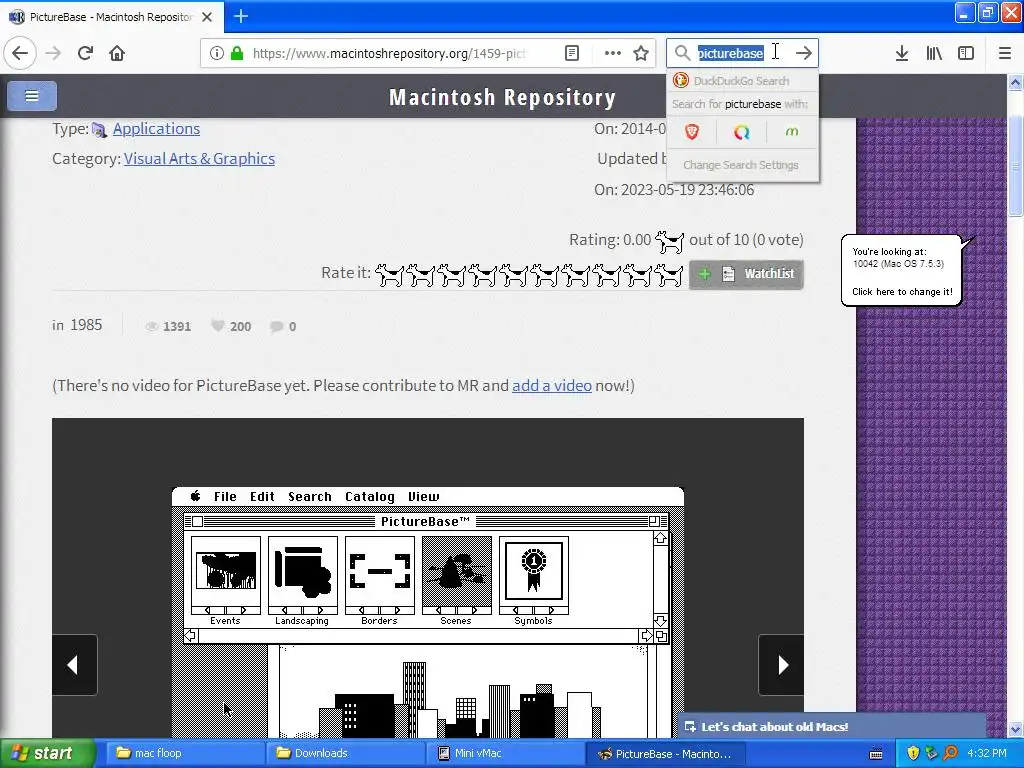Image resolution: width=1024 pixels, height=768 pixels.
Task: Click the page scrollbar up arrow
Action: [1016, 82]
